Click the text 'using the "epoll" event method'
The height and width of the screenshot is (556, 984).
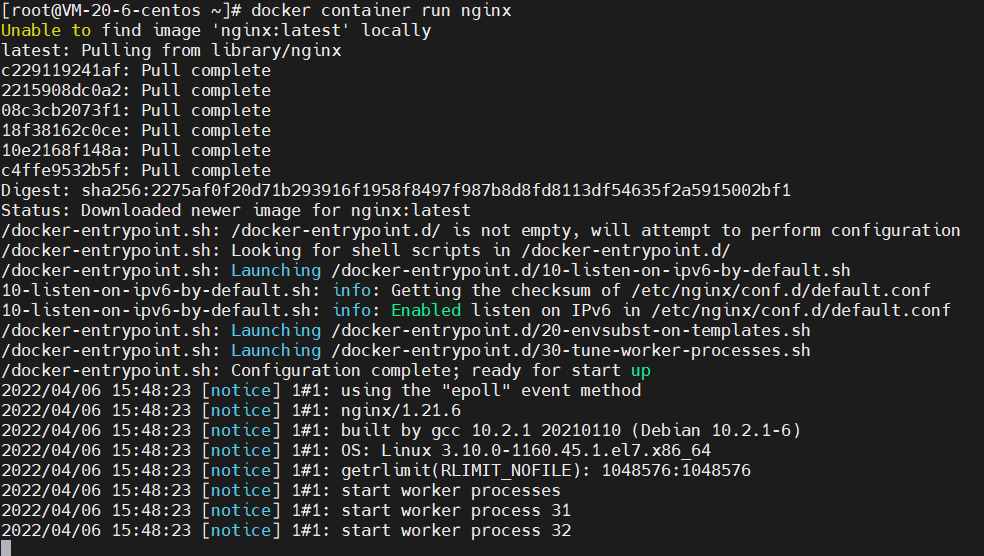491,391
